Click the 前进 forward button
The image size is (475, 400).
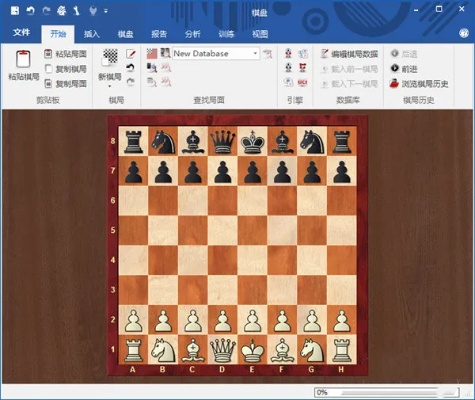click(404, 69)
